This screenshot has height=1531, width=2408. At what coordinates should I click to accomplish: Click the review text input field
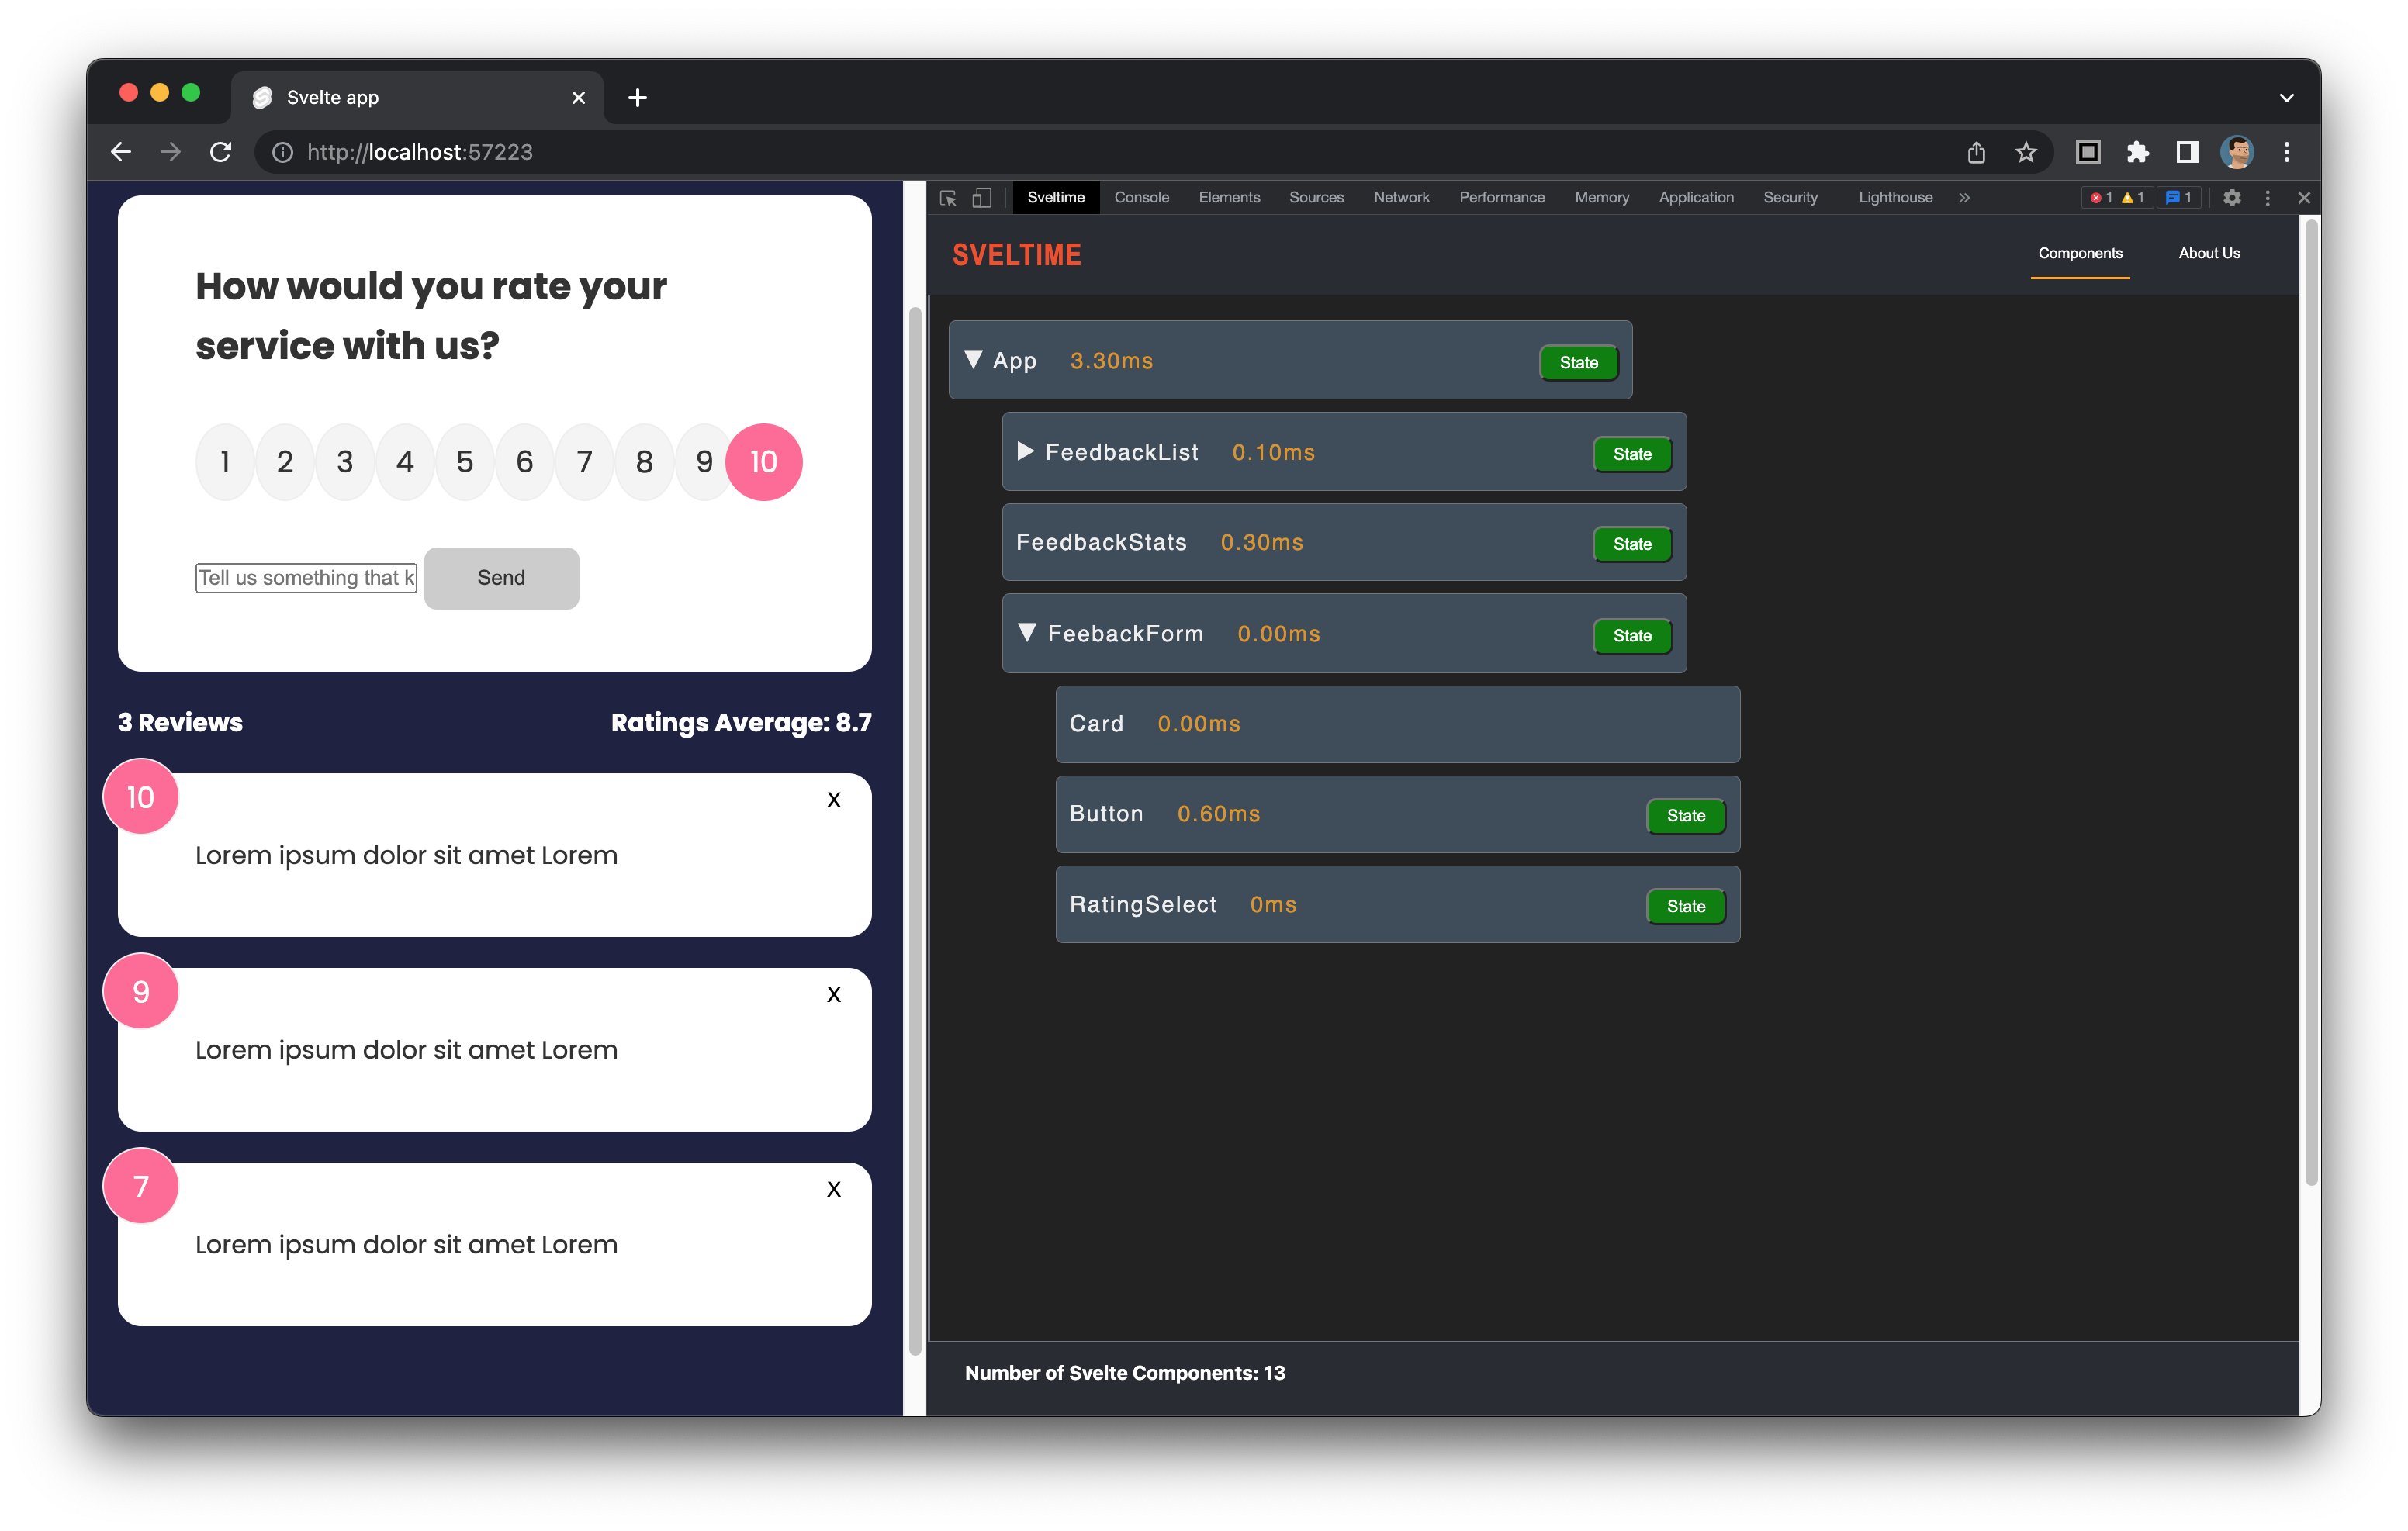(x=306, y=578)
